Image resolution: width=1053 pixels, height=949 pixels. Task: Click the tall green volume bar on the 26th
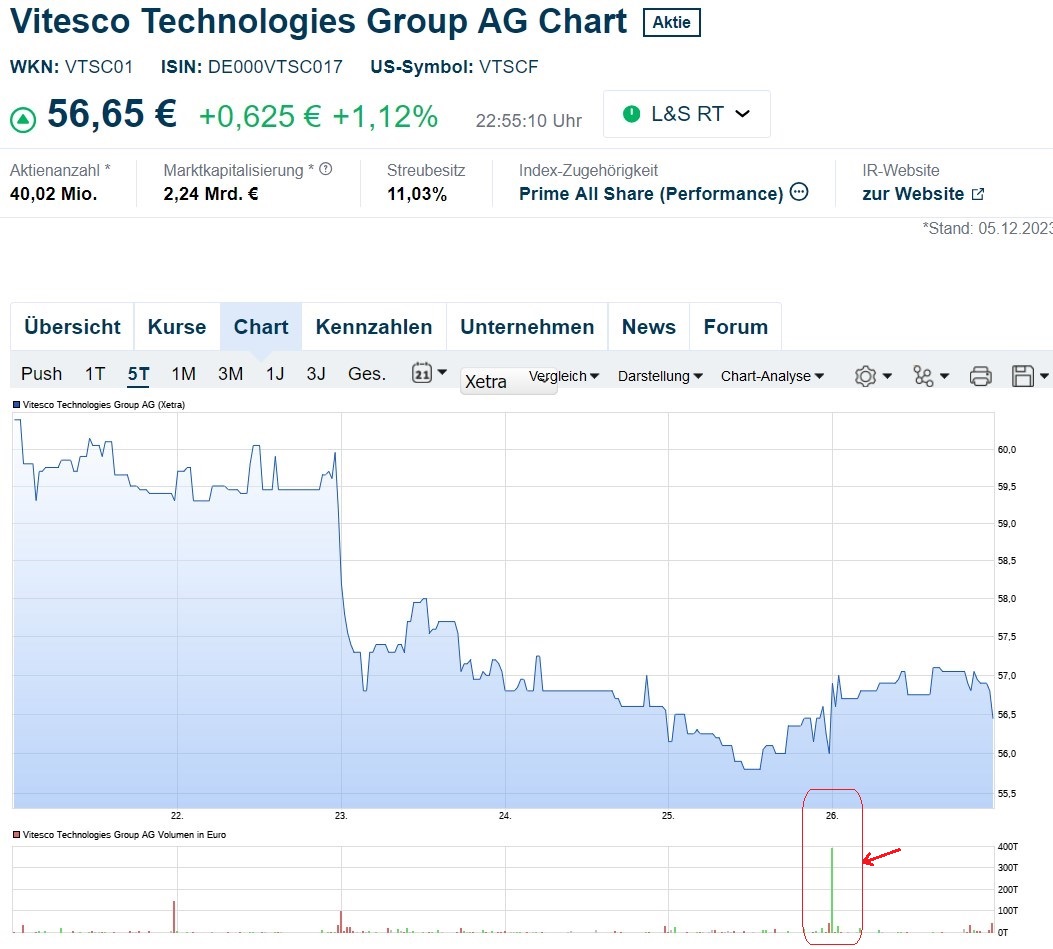[831, 889]
